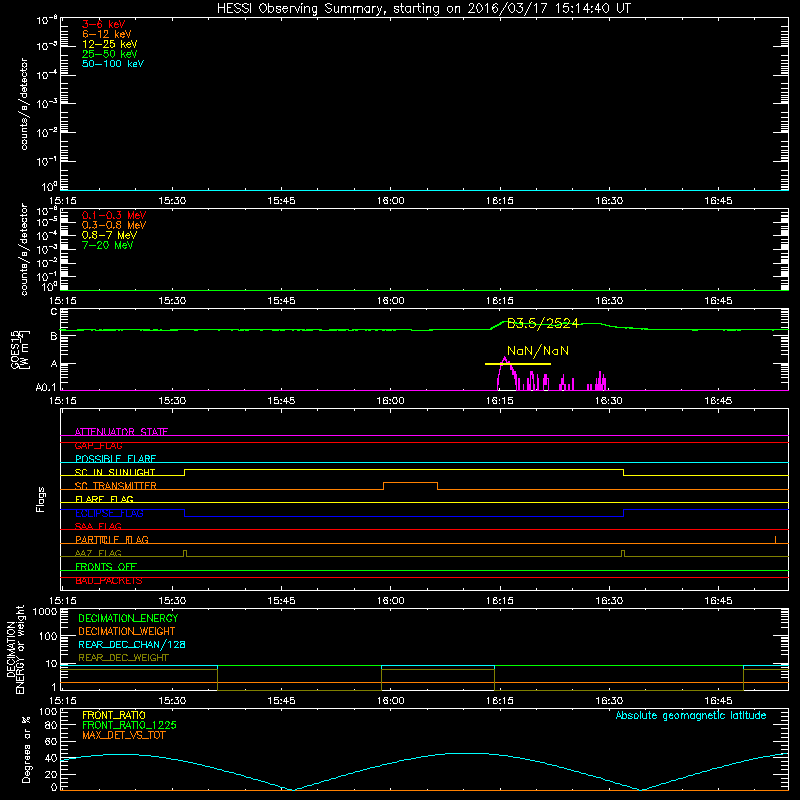Click the Absolute geomagnetic latitude label
This screenshot has width=800, height=800.
pyautogui.click(x=691, y=716)
